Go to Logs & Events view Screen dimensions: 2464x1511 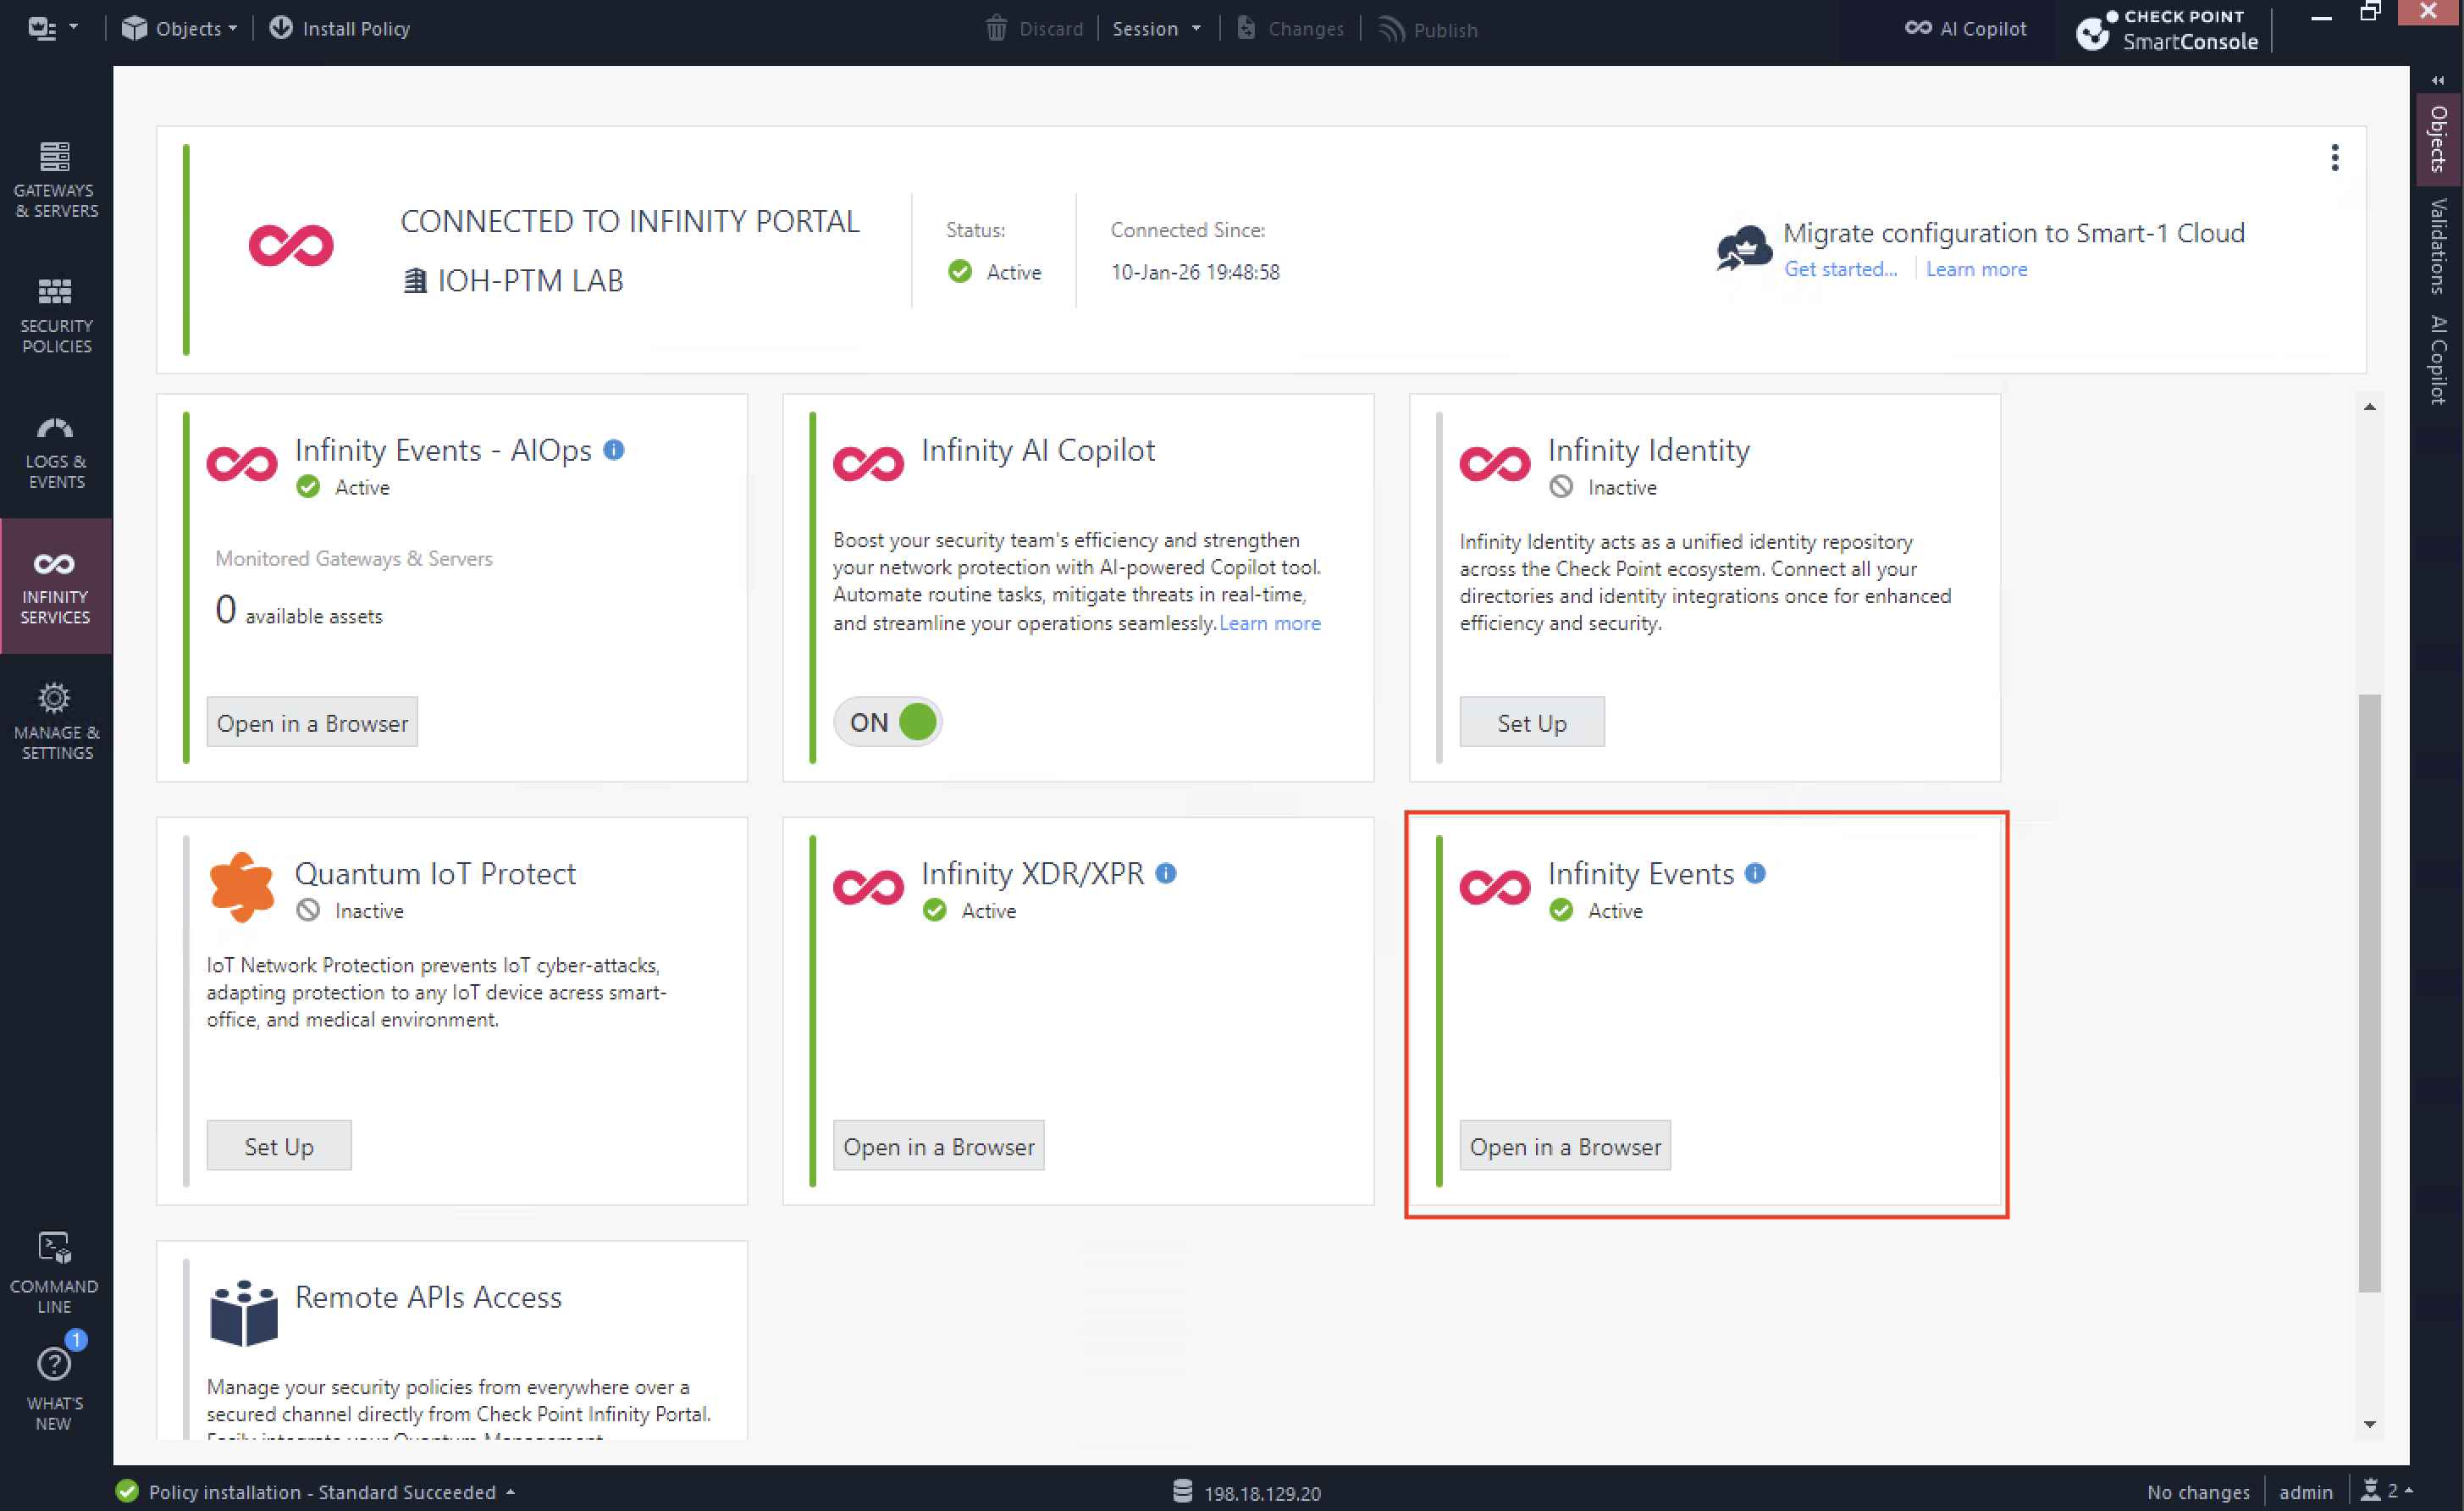click(x=56, y=451)
